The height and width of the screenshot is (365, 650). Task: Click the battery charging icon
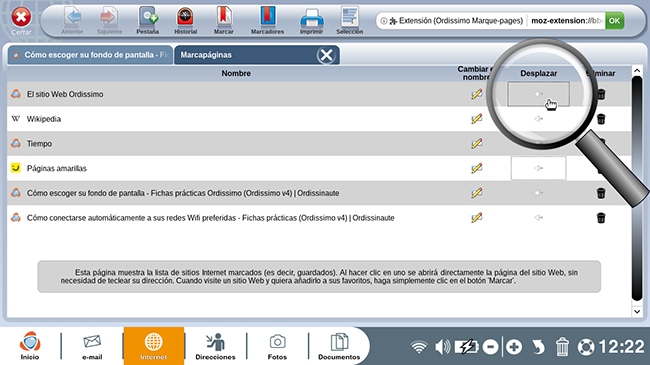(x=466, y=347)
